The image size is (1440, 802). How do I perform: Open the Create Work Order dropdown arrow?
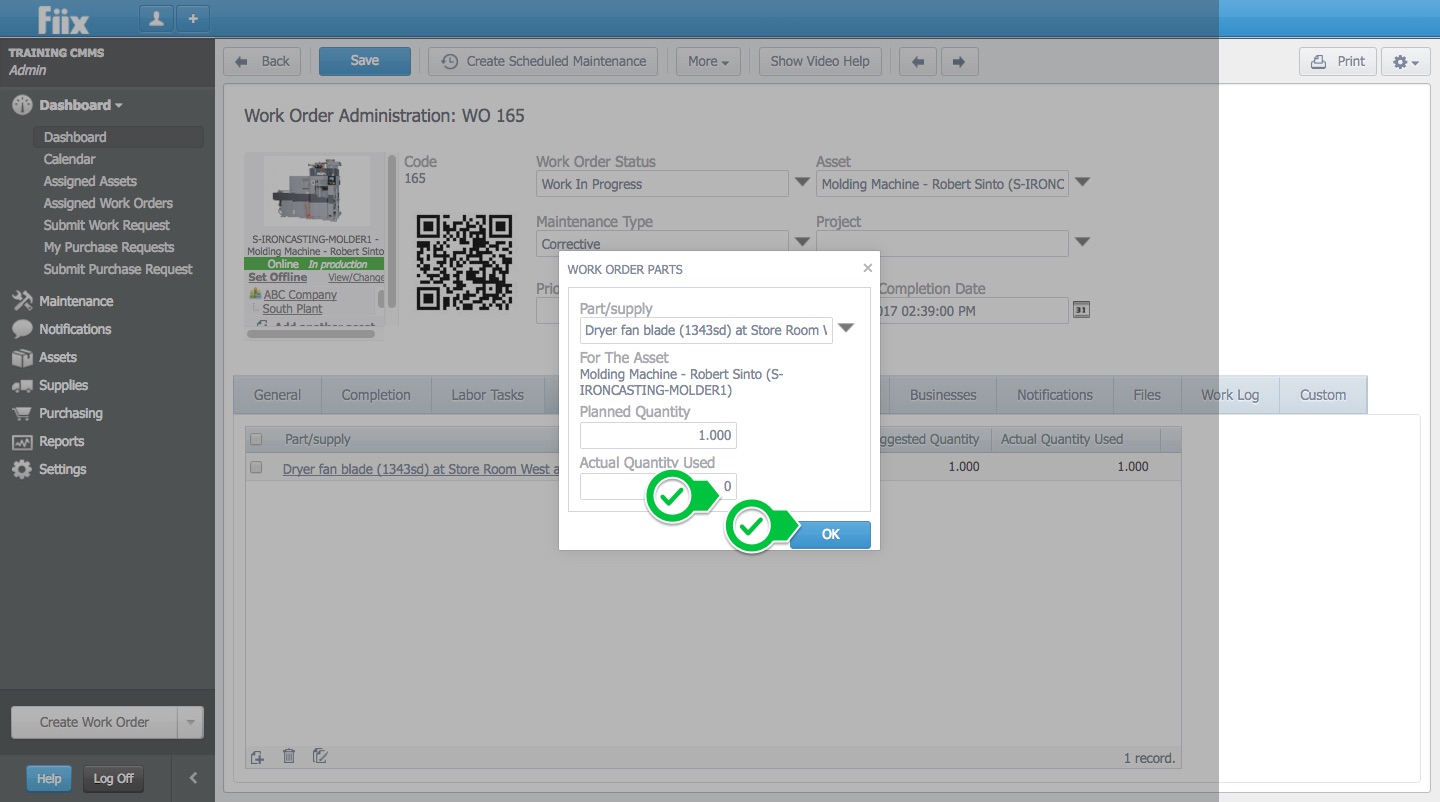click(x=190, y=722)
